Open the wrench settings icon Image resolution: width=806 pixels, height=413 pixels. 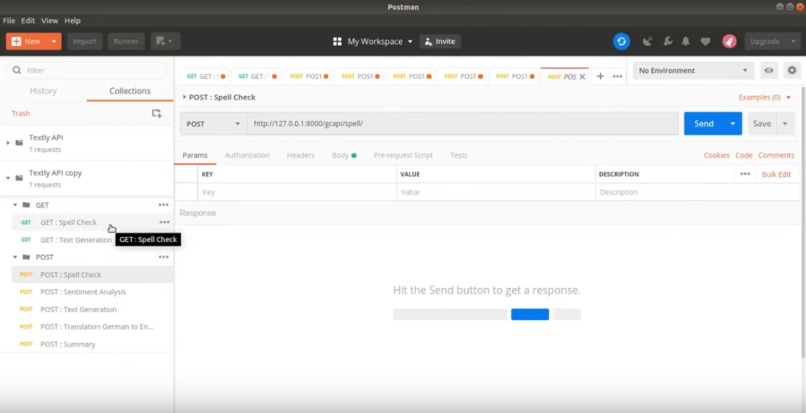[668, 42]
